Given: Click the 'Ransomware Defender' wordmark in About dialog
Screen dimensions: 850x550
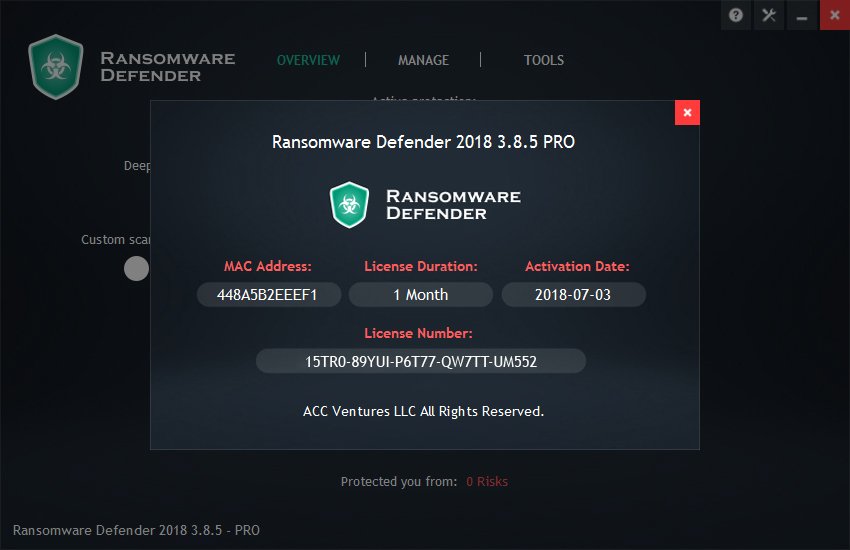Looking at the screenshot, I should [x=453, y=205].
